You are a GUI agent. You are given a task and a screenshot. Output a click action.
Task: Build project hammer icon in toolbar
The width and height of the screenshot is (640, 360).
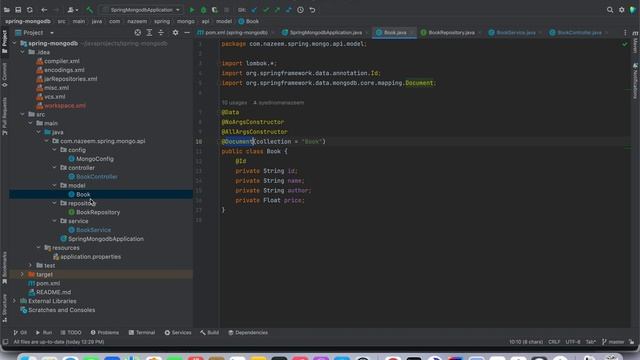(x=89, y=10)
